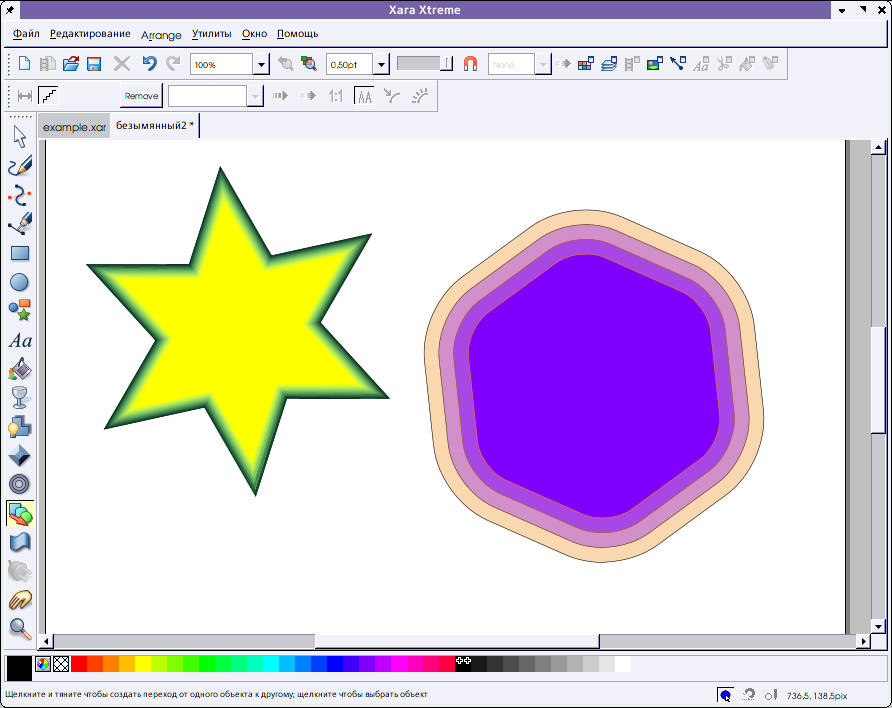The width and height of the screenshot is (892, 708).
Task: Click the no-colour crosshatch swatch
Action: pyautogui.click(x=61, y=664)
